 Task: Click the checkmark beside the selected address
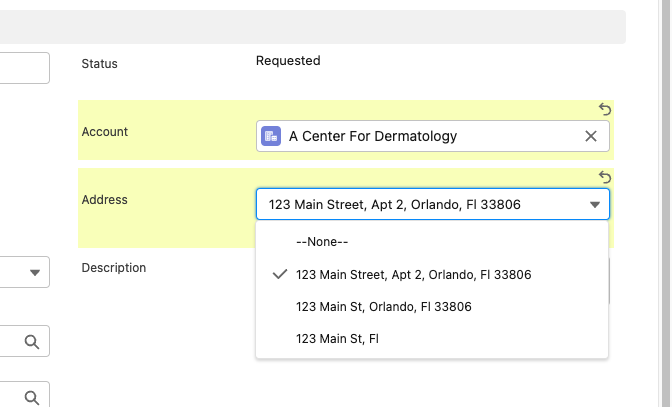279,274
